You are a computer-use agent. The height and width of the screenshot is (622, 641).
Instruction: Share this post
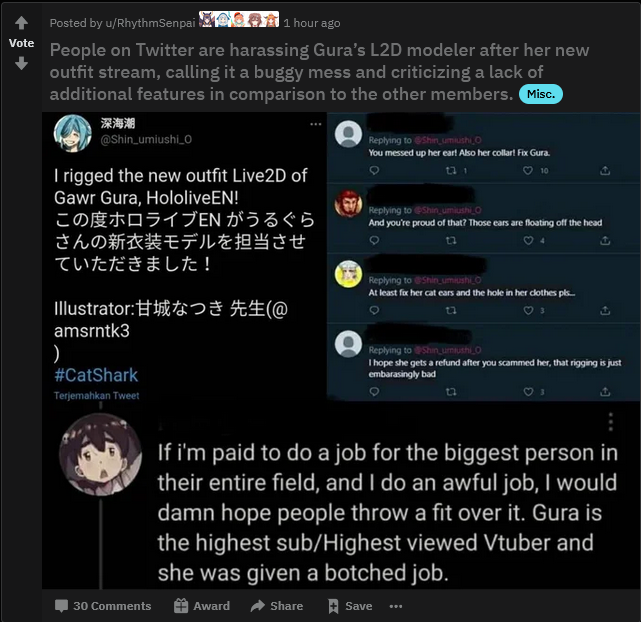click(x=277, y=606)
